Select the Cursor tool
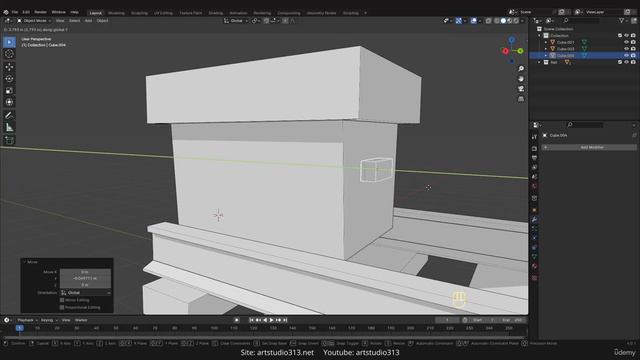Screen dimensions: 640x360 9,54
